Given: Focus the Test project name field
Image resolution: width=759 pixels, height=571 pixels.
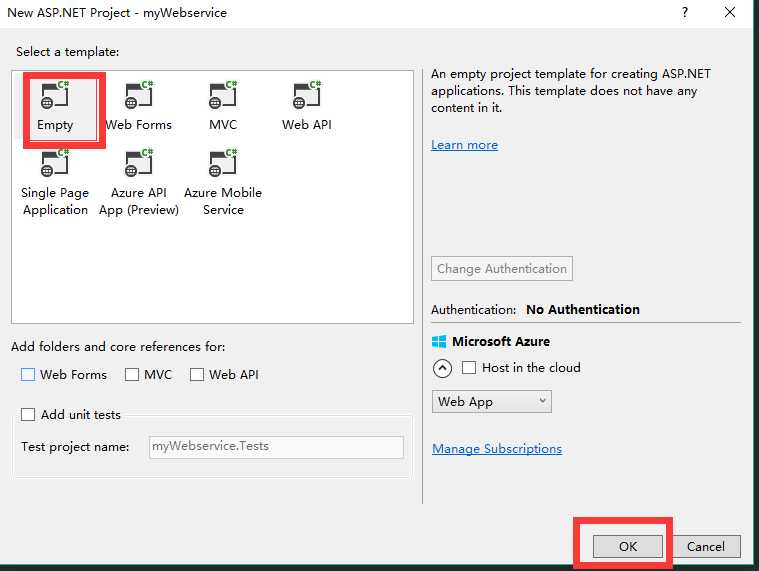Looking at the screenshot, I should tap(276, 447).
